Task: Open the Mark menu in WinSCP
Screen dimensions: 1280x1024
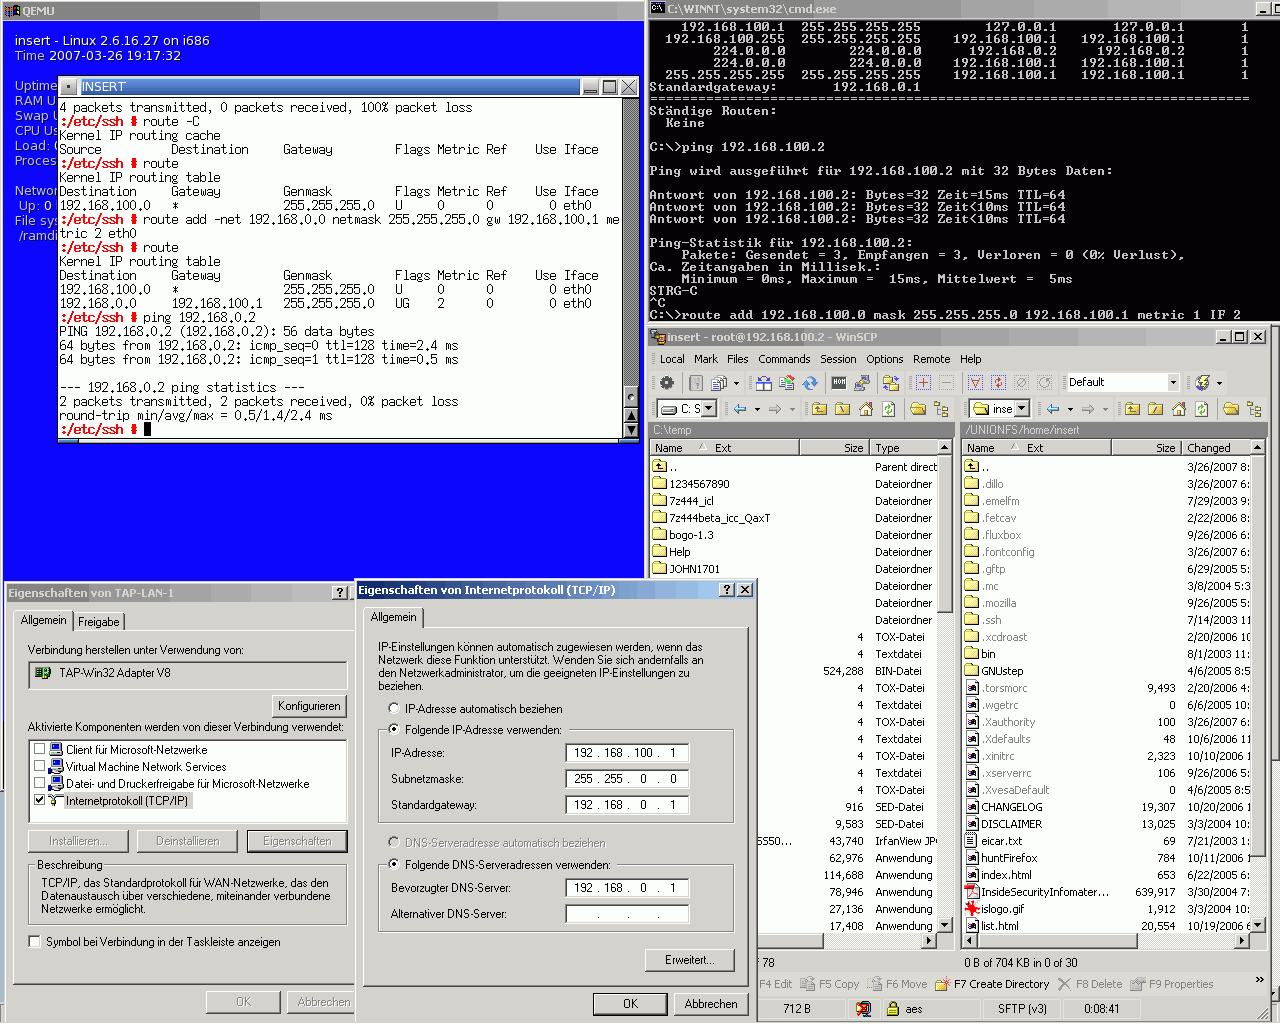Action: [x=706, y=359]
